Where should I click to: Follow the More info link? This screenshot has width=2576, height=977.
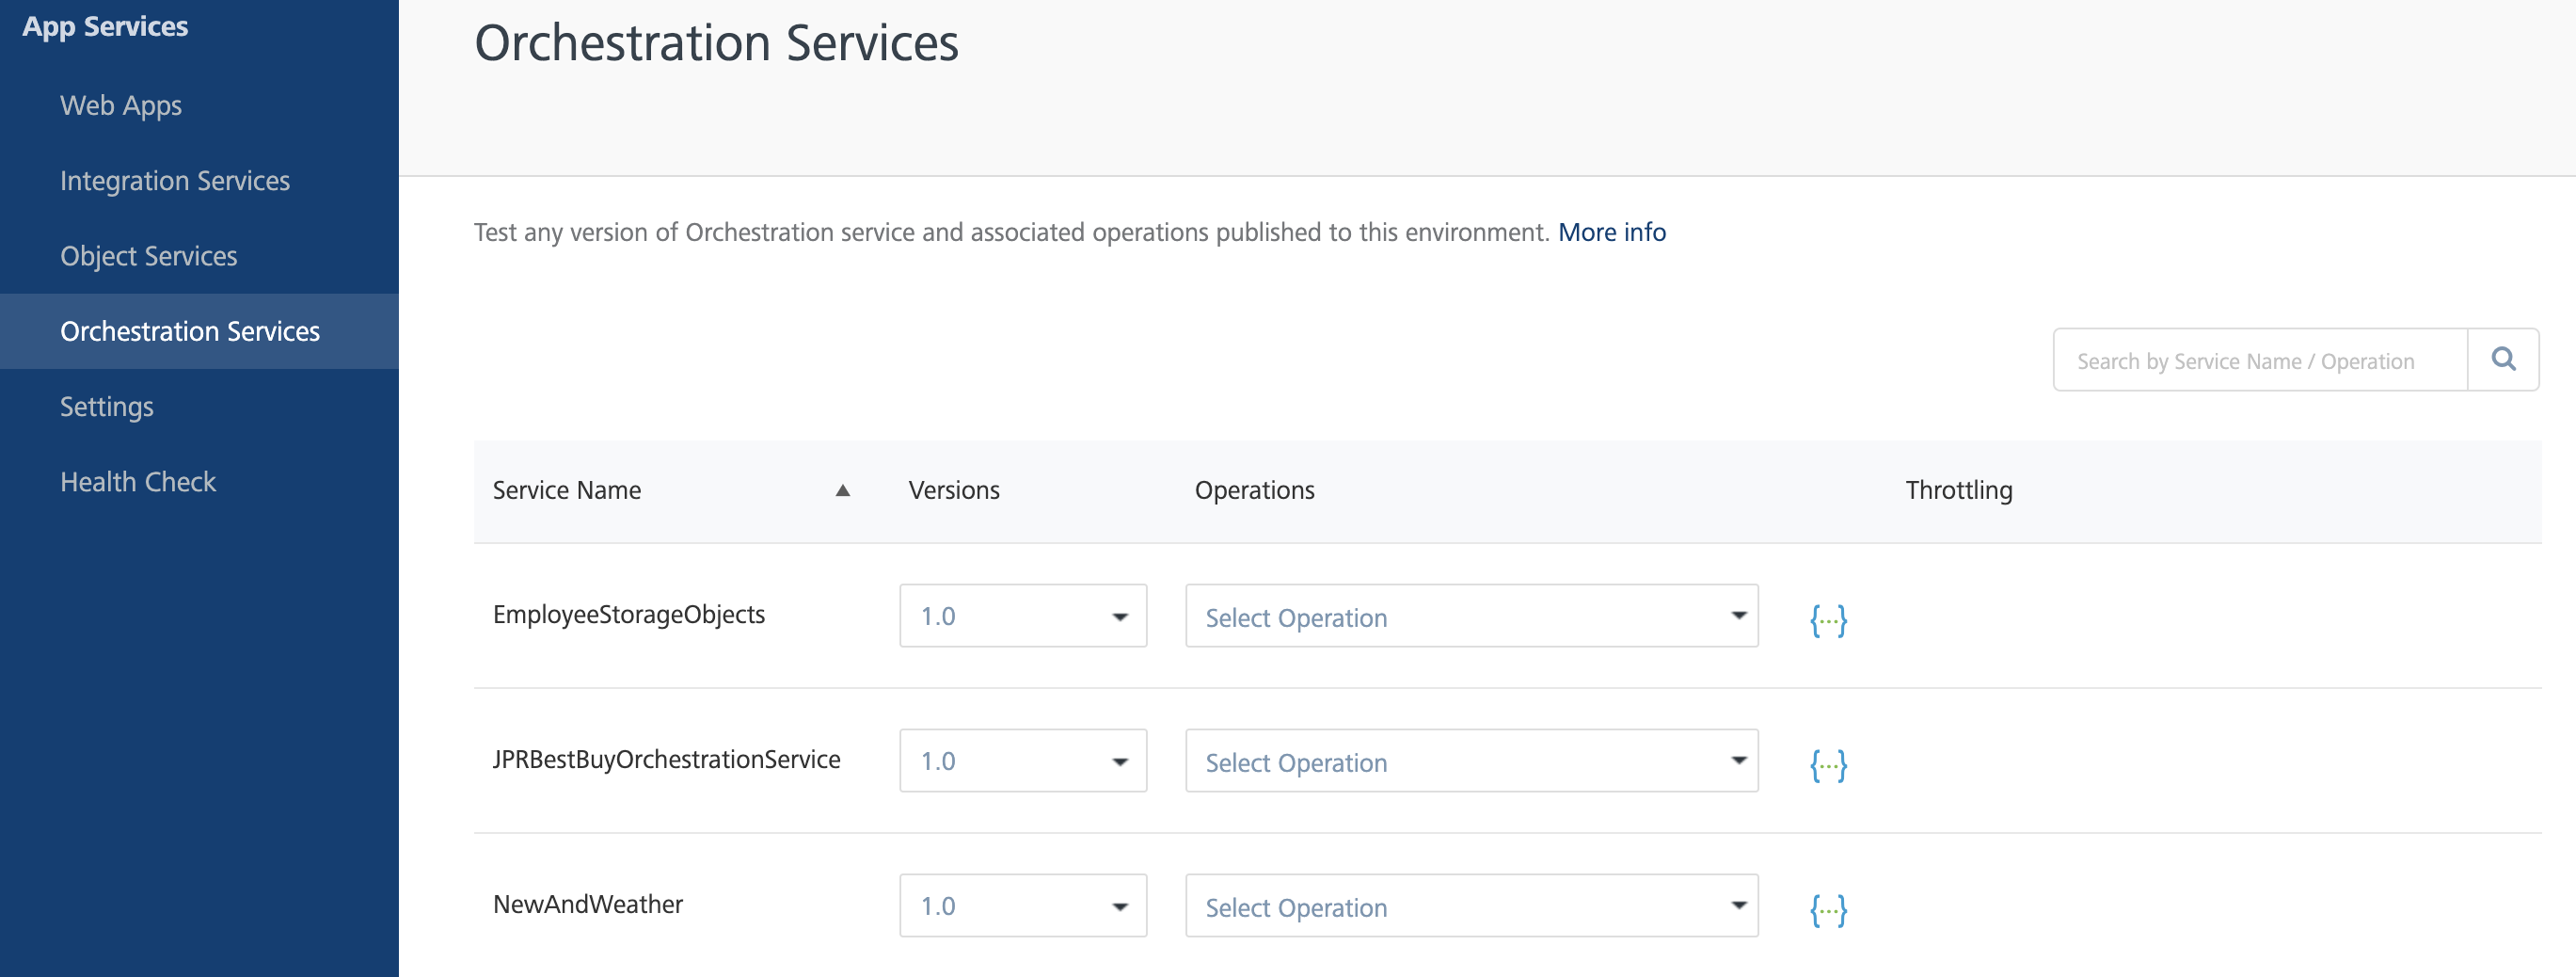click(1611, 232)
